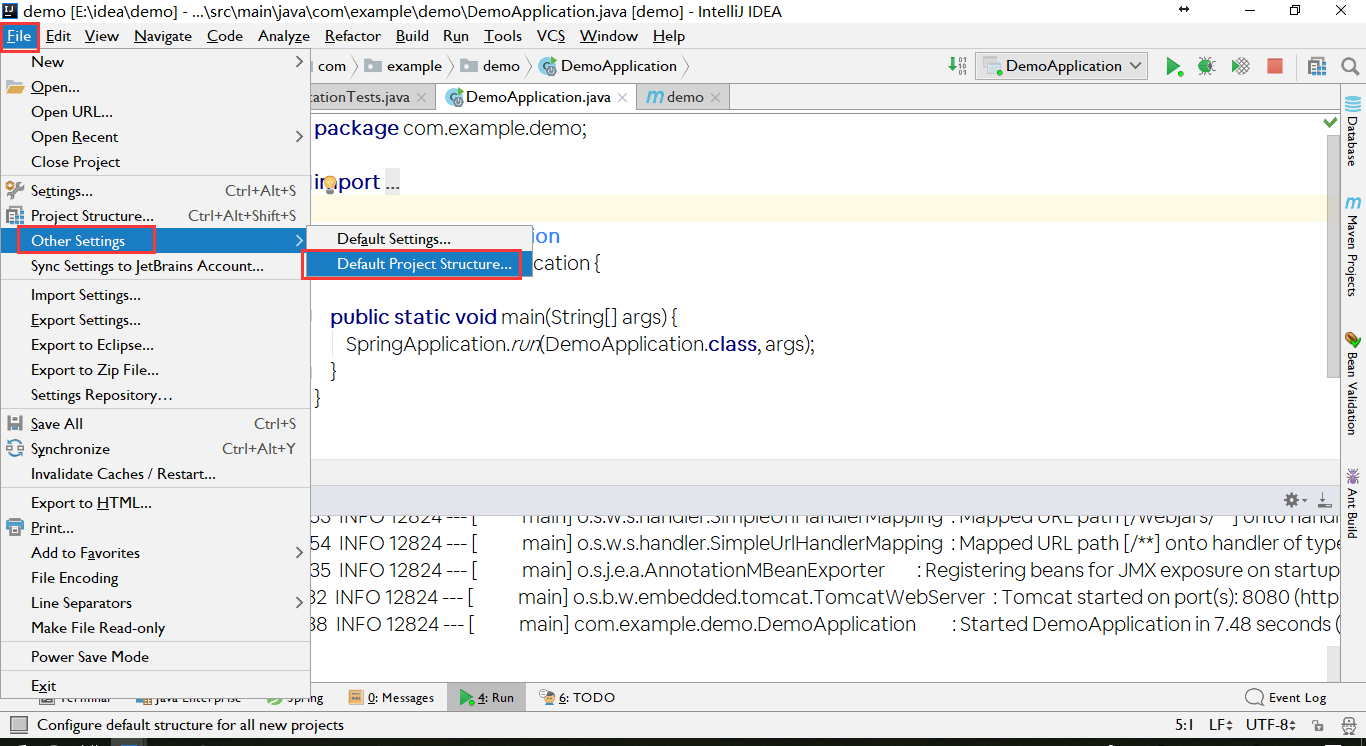This screenshot has width=1366, height=746.
Task: Run DemoApplication with green play icon
Action: [1173, 67]
